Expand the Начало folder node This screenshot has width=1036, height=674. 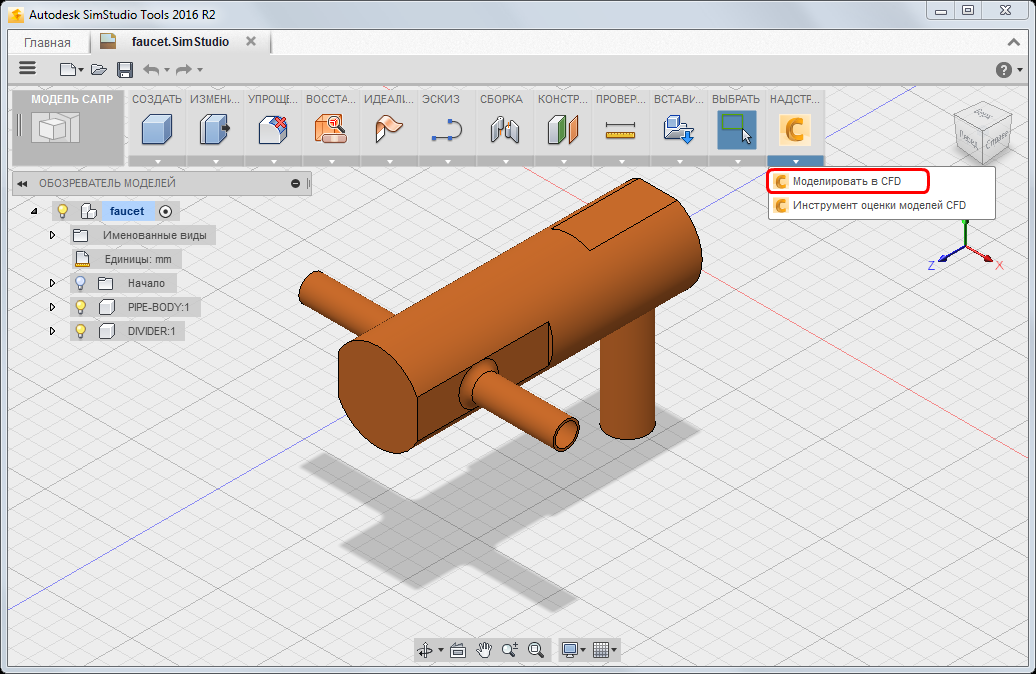click(x=52, y=283)
